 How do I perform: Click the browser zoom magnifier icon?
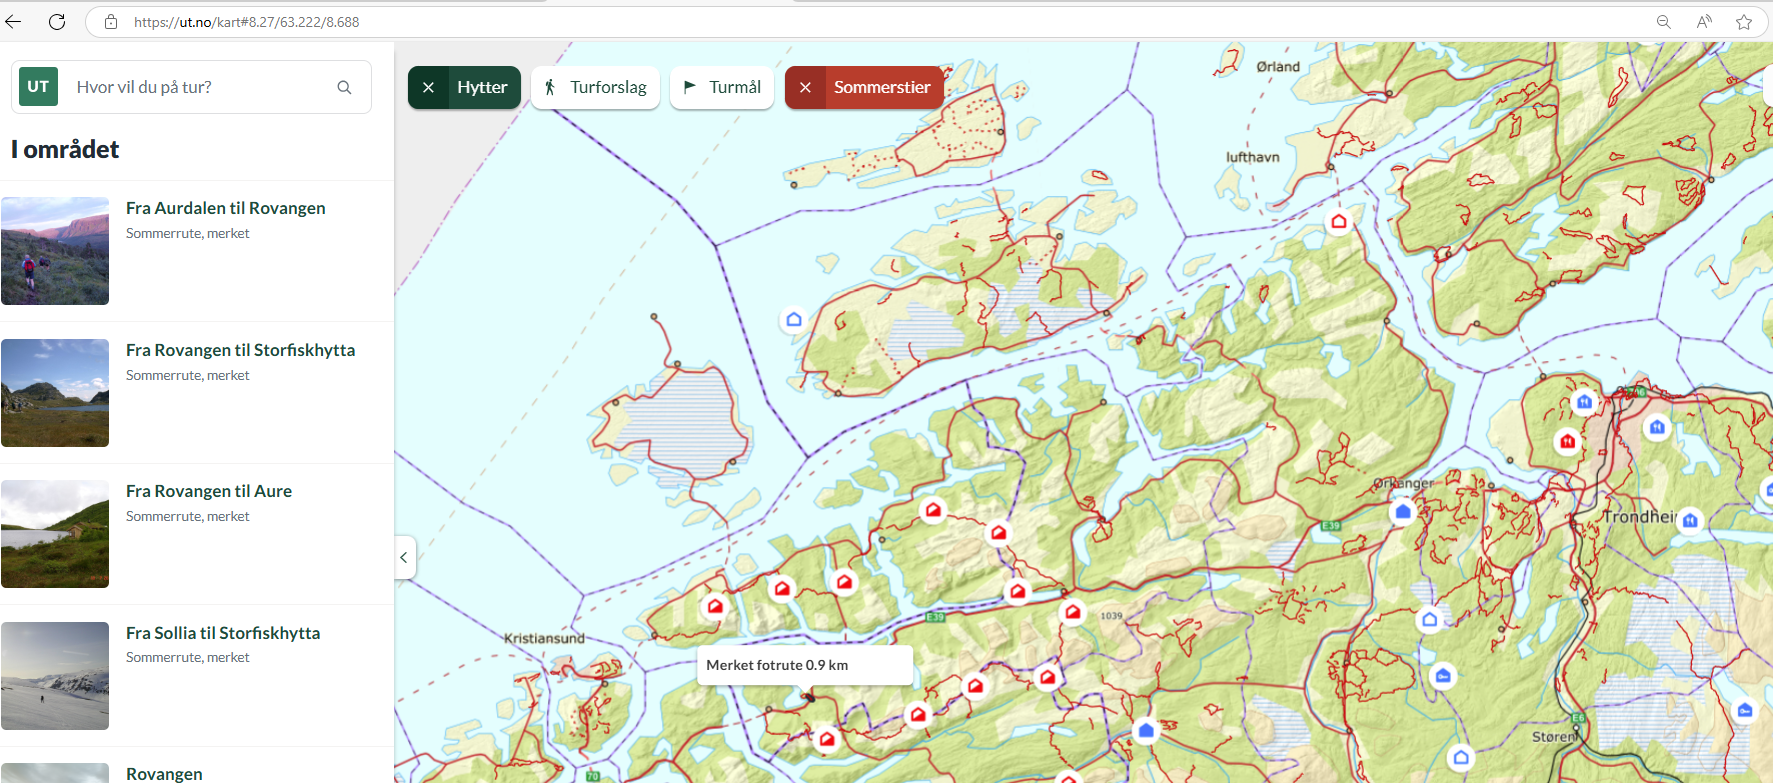(1664, 22)
